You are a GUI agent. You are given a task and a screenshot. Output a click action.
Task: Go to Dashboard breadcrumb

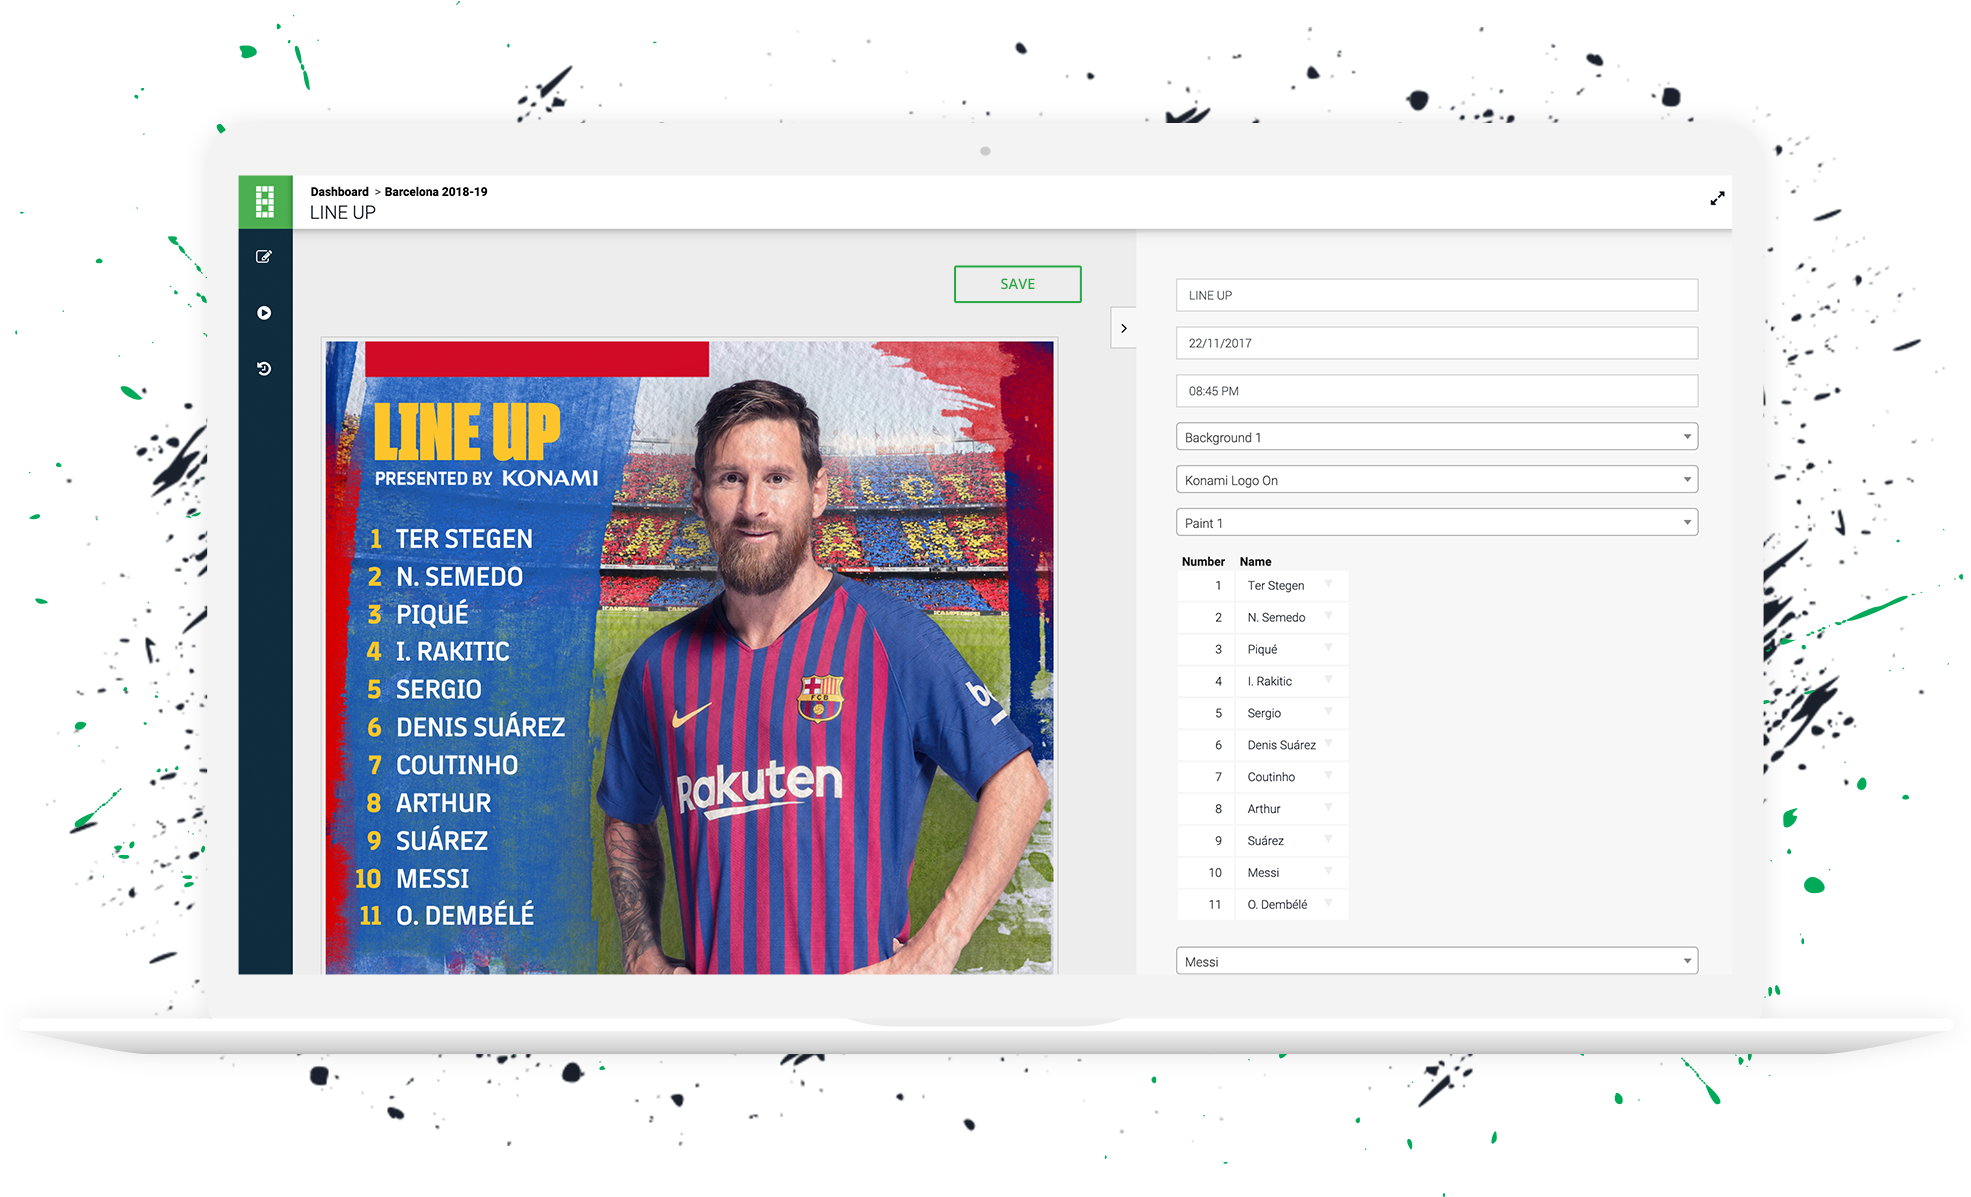click(339, 192)
